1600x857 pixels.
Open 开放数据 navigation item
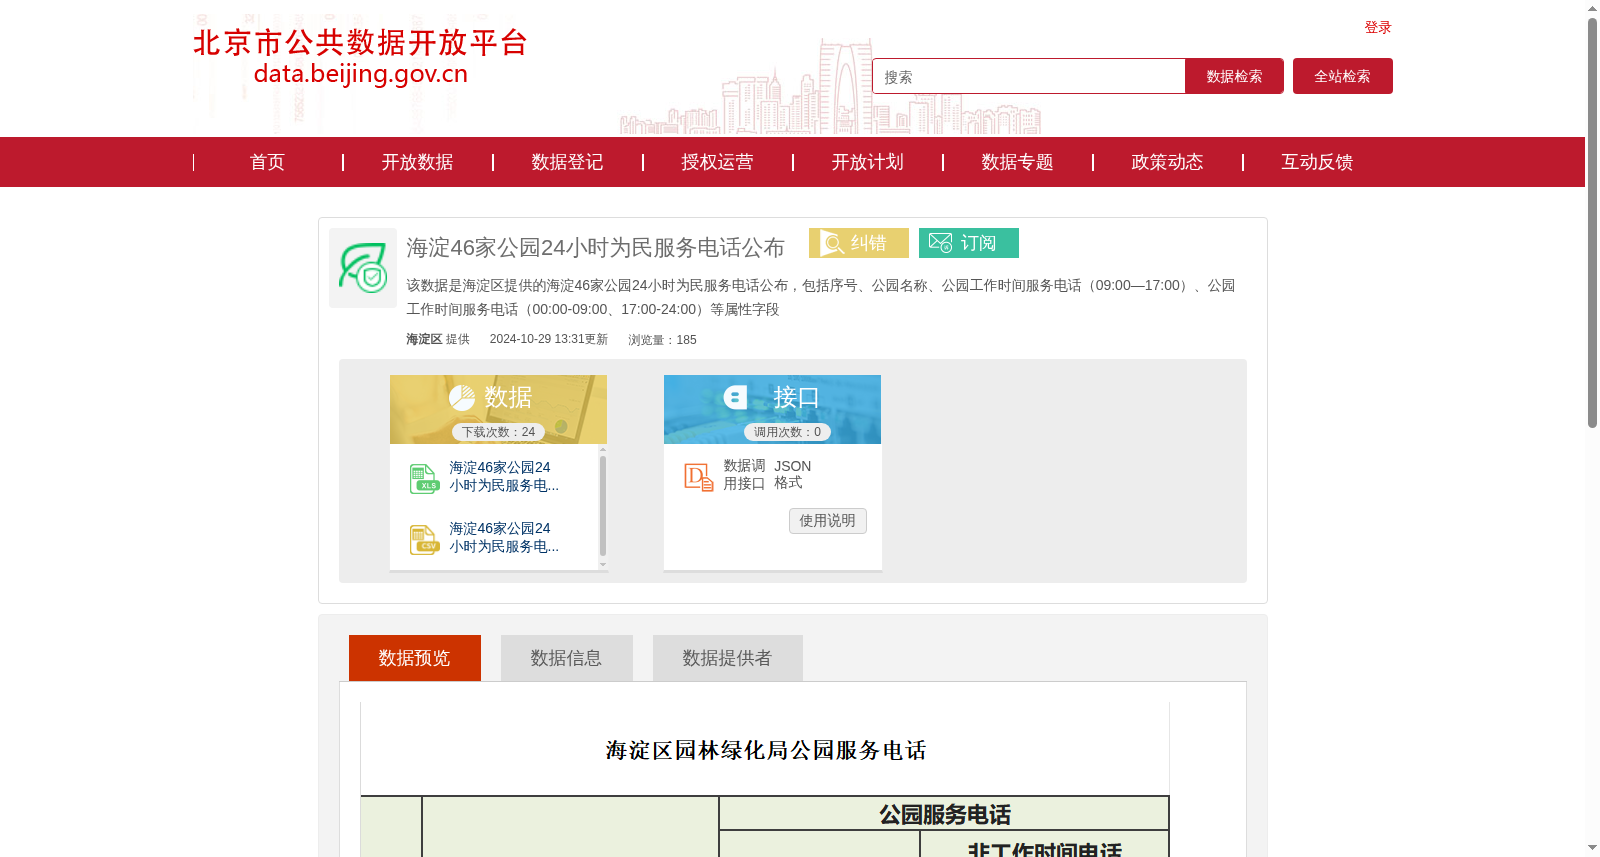[417, 162]
